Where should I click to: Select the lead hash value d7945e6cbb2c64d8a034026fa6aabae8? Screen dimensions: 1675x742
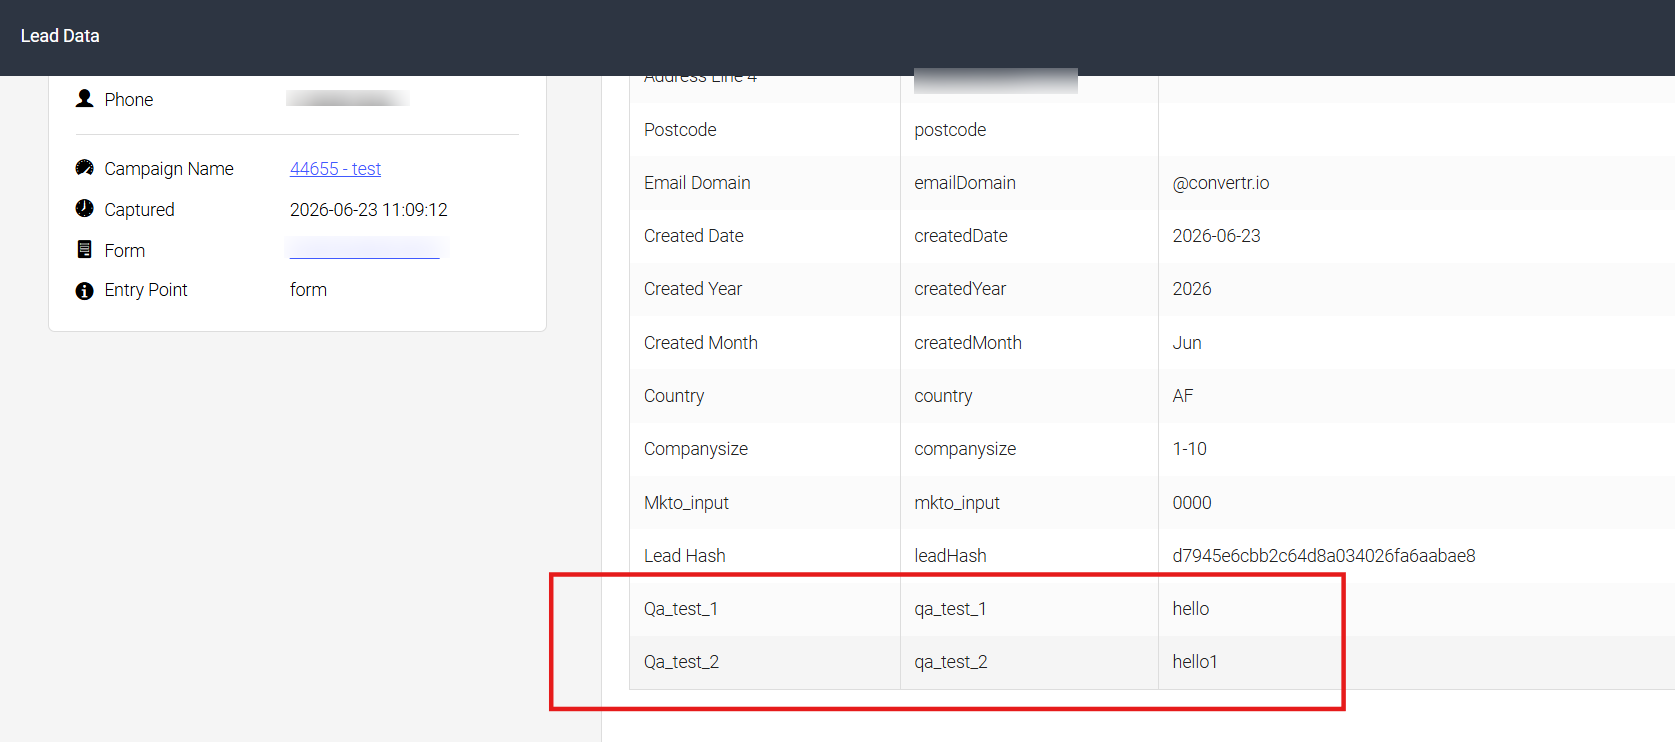[x=1324, y=556]
